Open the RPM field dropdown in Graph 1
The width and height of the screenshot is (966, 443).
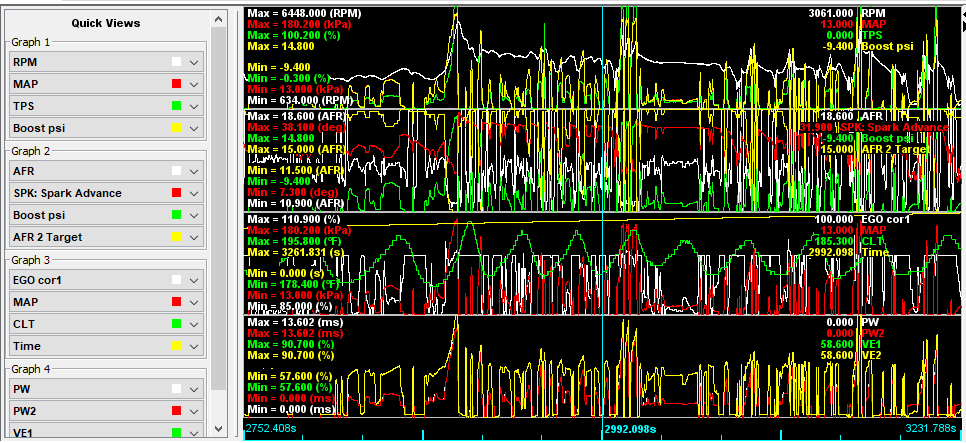pyautogui.click(x=195, y=62)
